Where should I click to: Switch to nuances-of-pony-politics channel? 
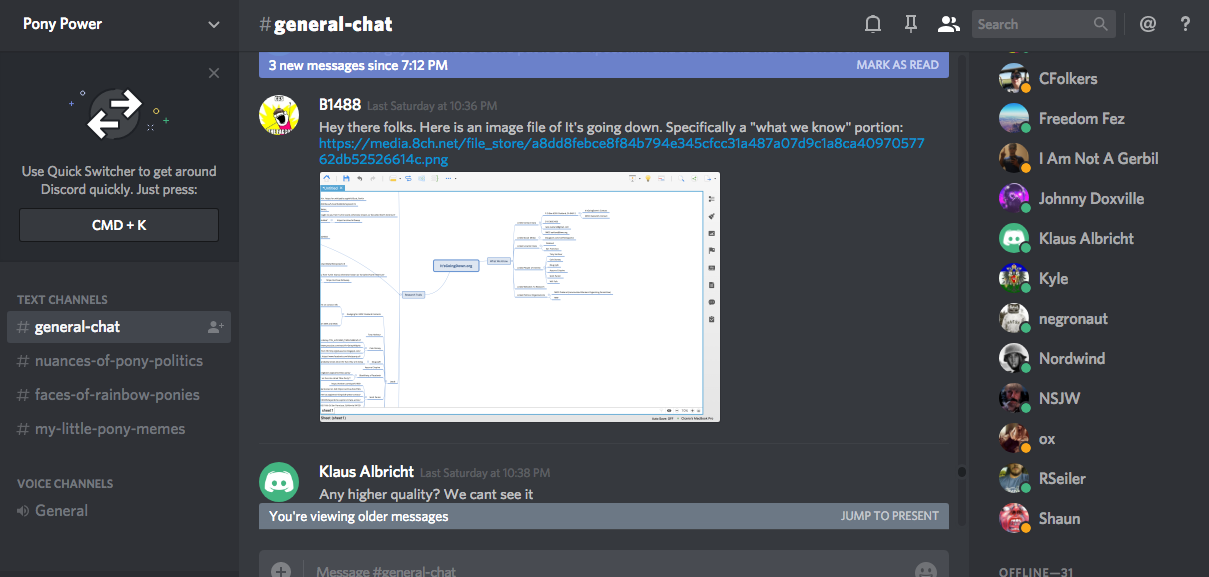click(x=118, y=361)
